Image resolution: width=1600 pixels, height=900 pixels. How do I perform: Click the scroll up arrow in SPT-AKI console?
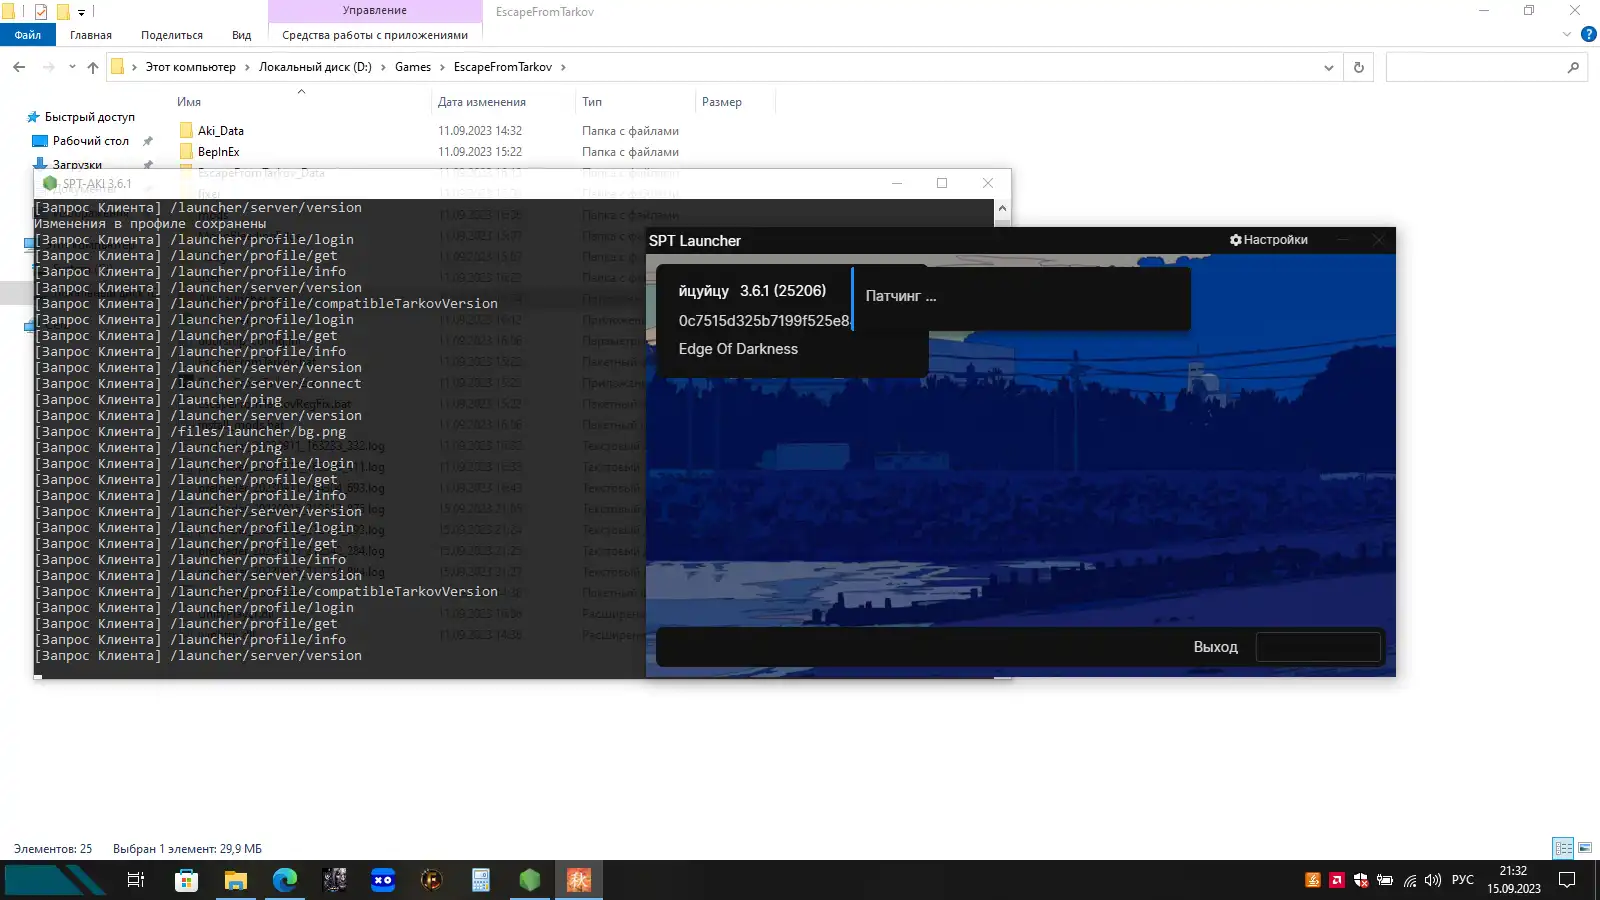coord(1002,209)
